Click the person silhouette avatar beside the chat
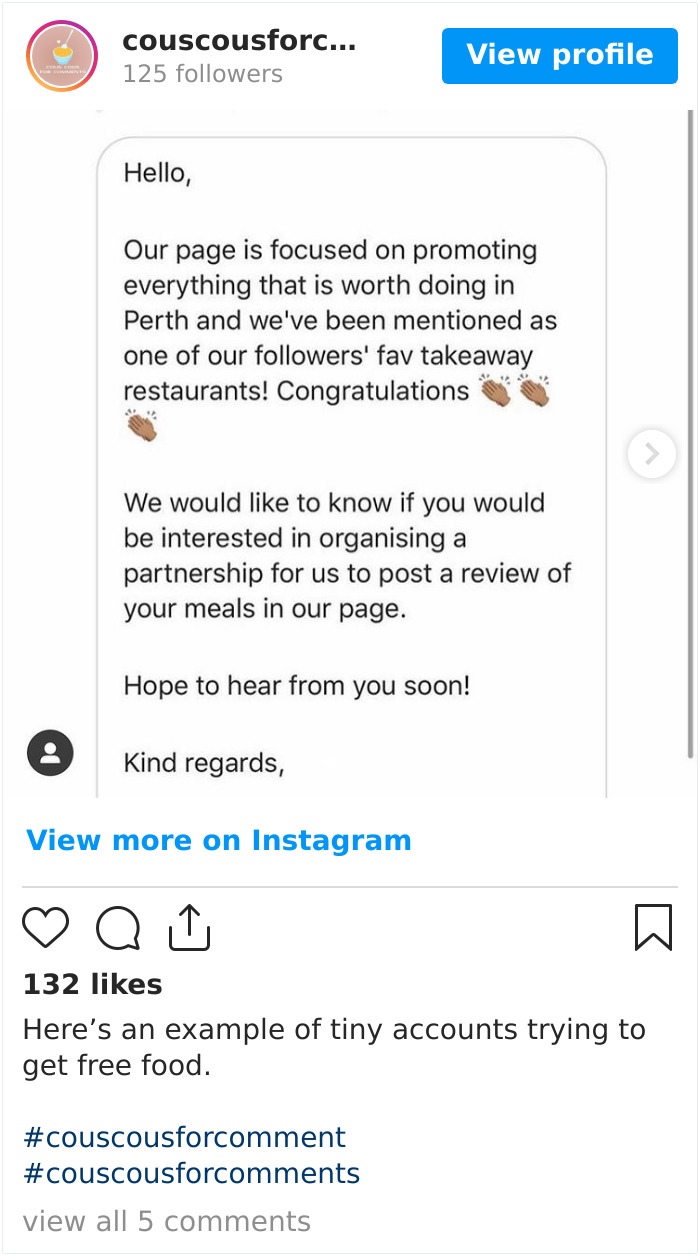Screen dimensions: 700x1256 point(51,753)
